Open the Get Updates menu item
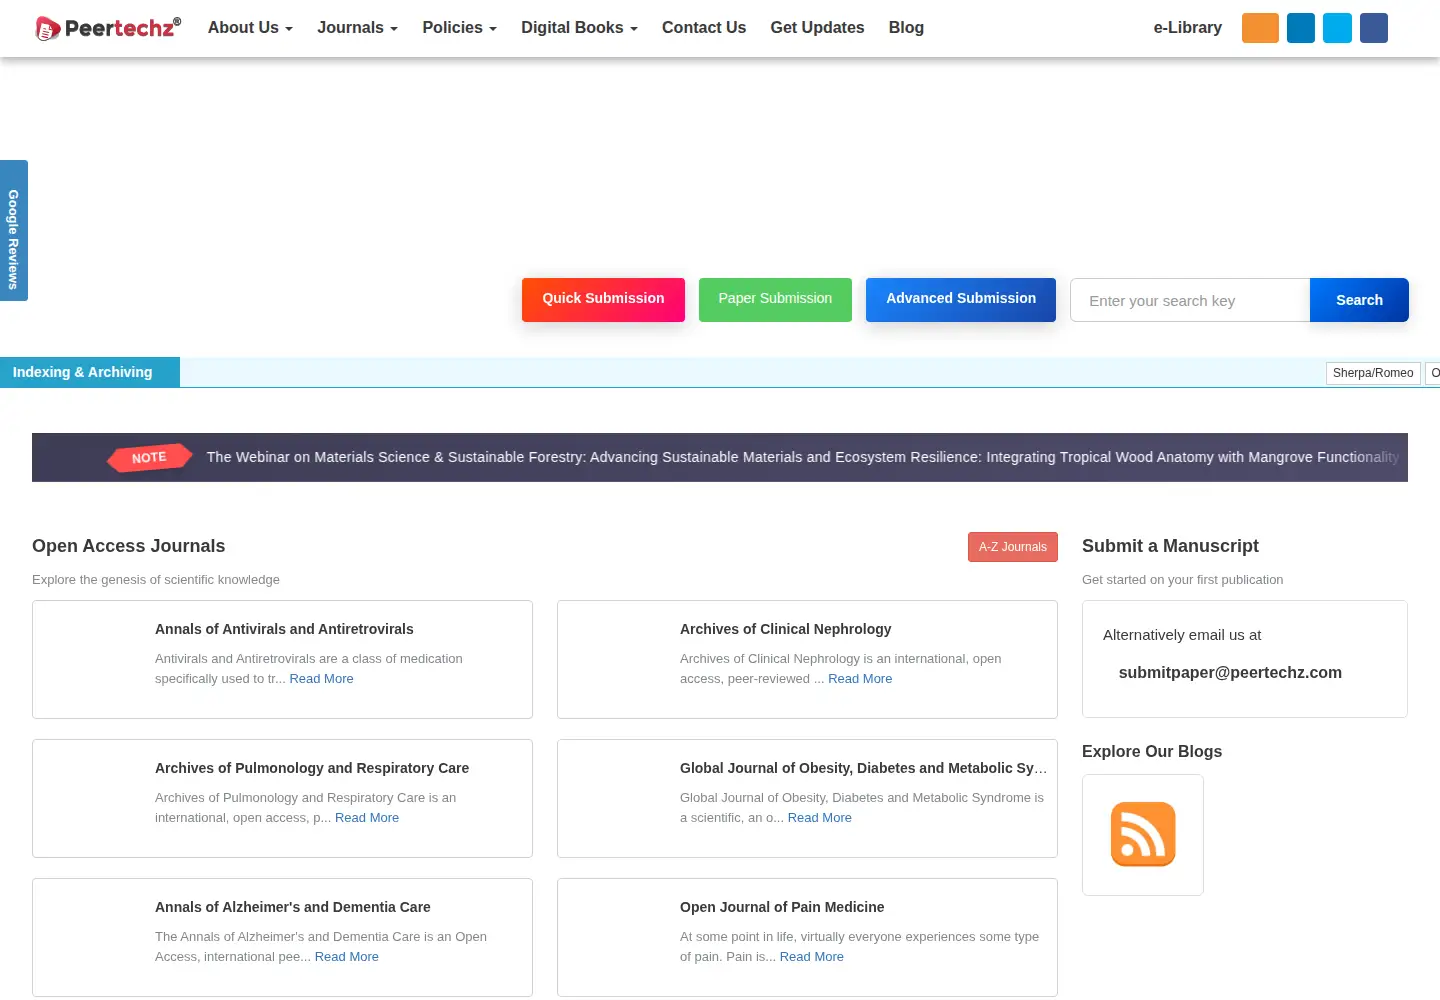Image resolution: width=1440 pixels, height=1000 pixels. pos(817,28)
